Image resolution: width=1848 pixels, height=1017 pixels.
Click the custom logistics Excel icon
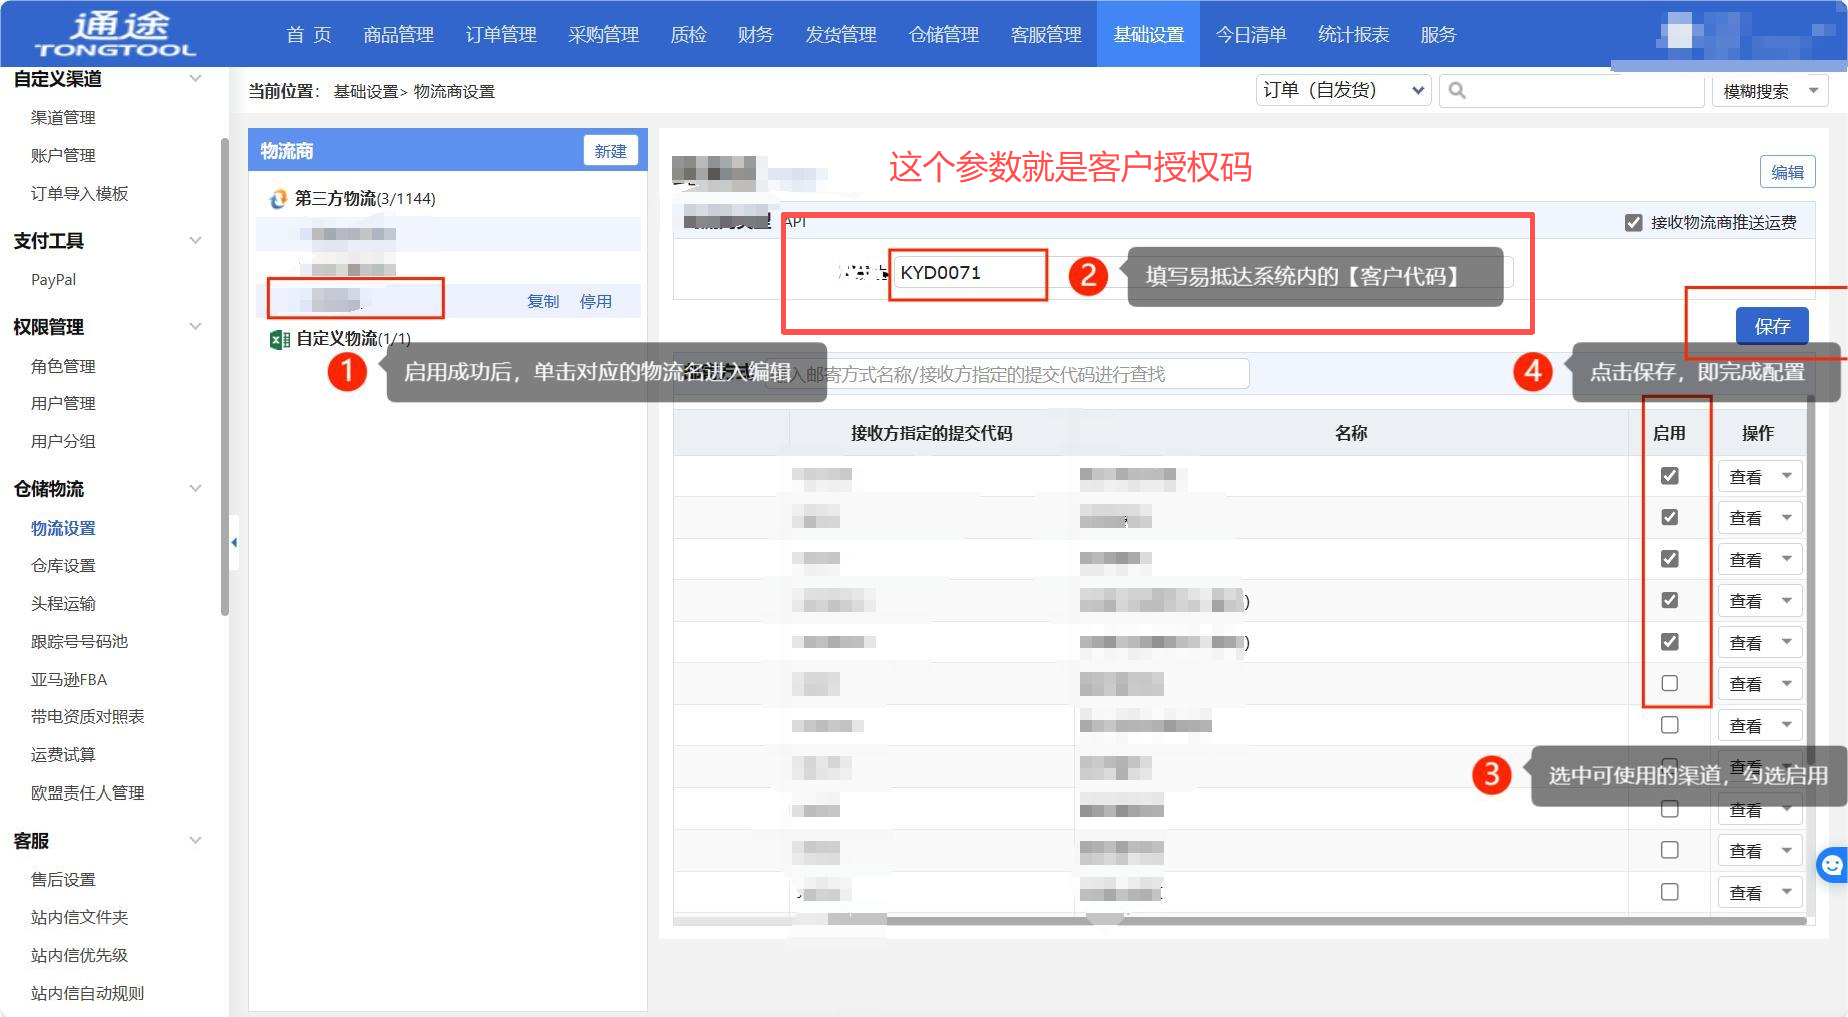279,340
